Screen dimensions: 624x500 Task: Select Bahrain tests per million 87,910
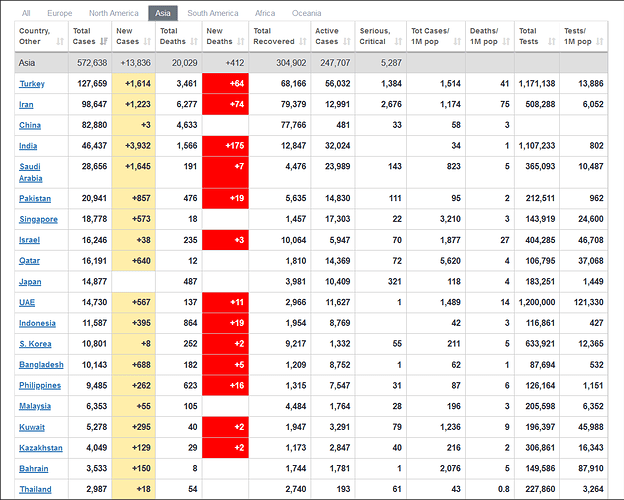tap(591, 468)
